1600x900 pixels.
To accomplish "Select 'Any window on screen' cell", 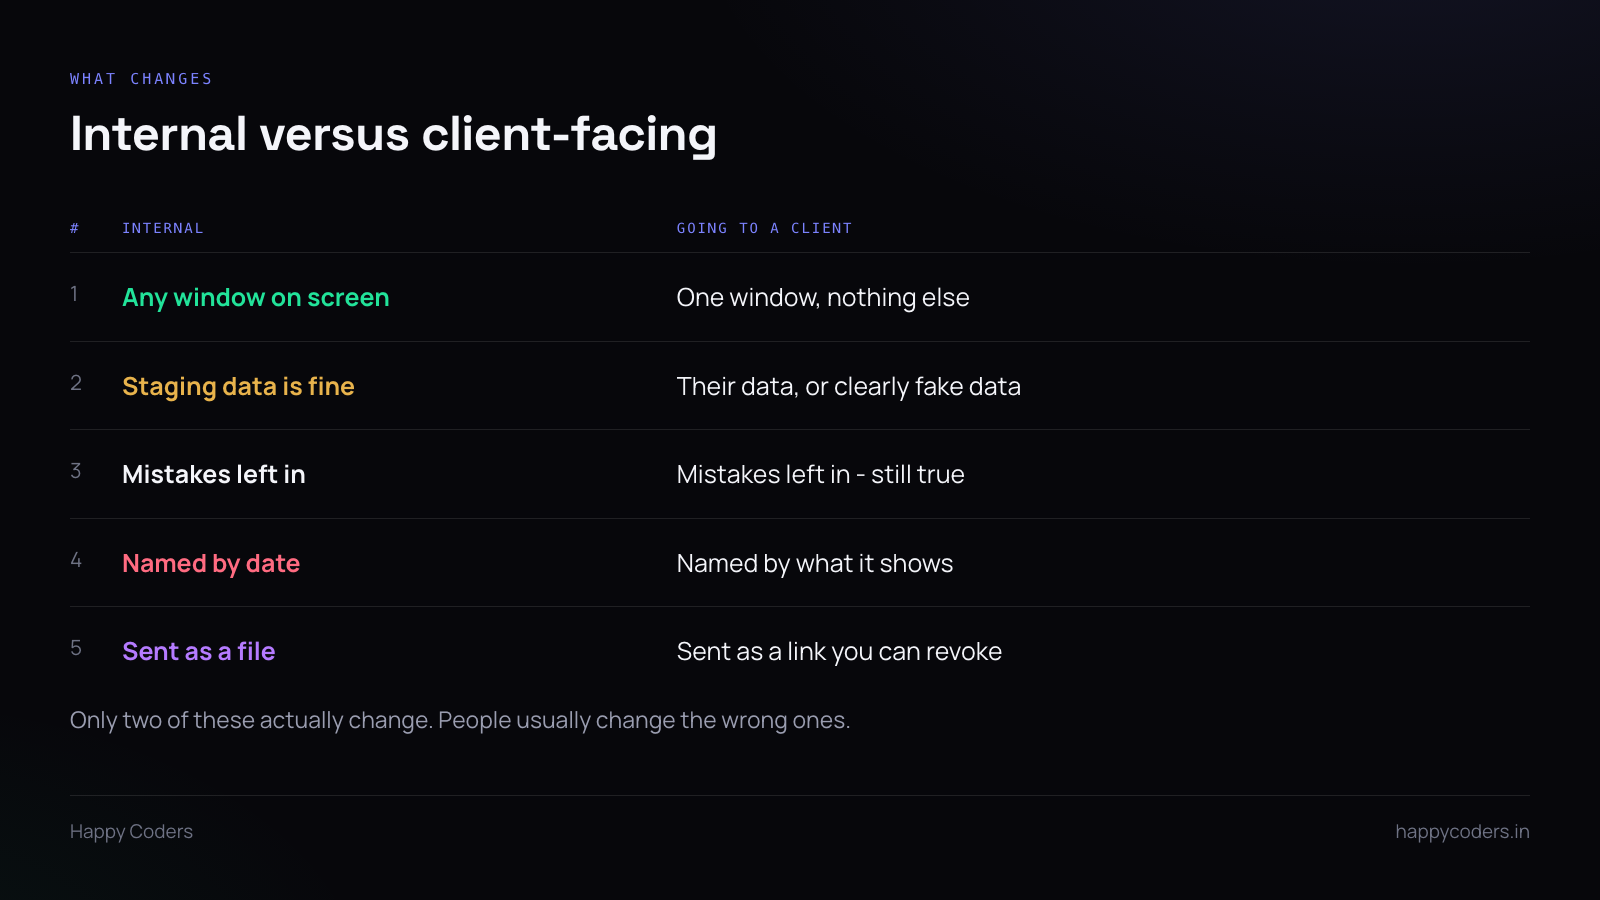I will [256, 298].
